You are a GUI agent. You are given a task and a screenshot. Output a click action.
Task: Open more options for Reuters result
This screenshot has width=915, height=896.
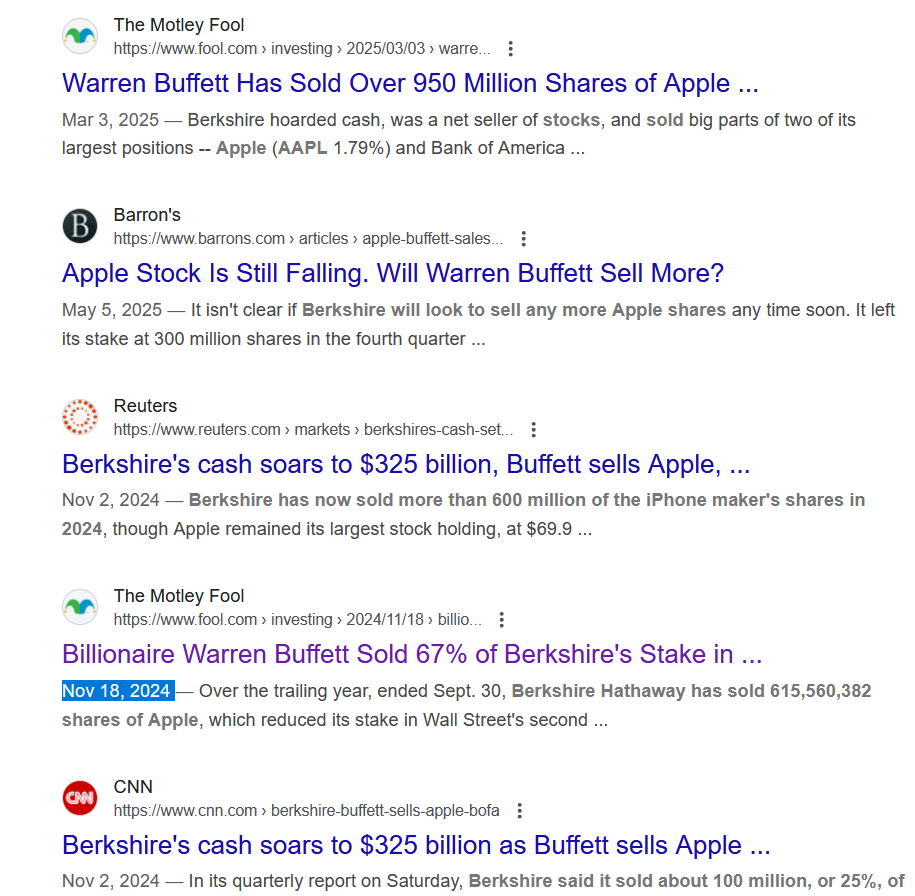[533, 430]
